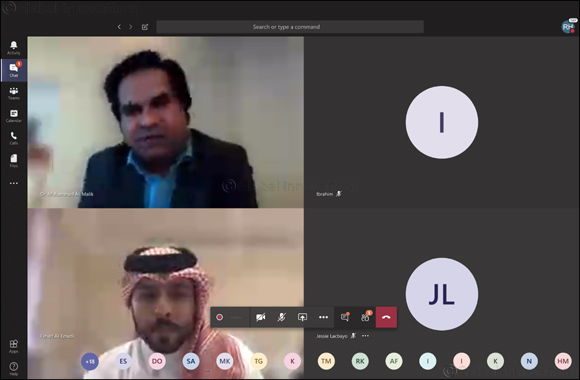Image resolution: width=580 pixels, height=380 pixels.
Task: Click the muted mic icon beside Ibrahim
Action: (339, 194)
